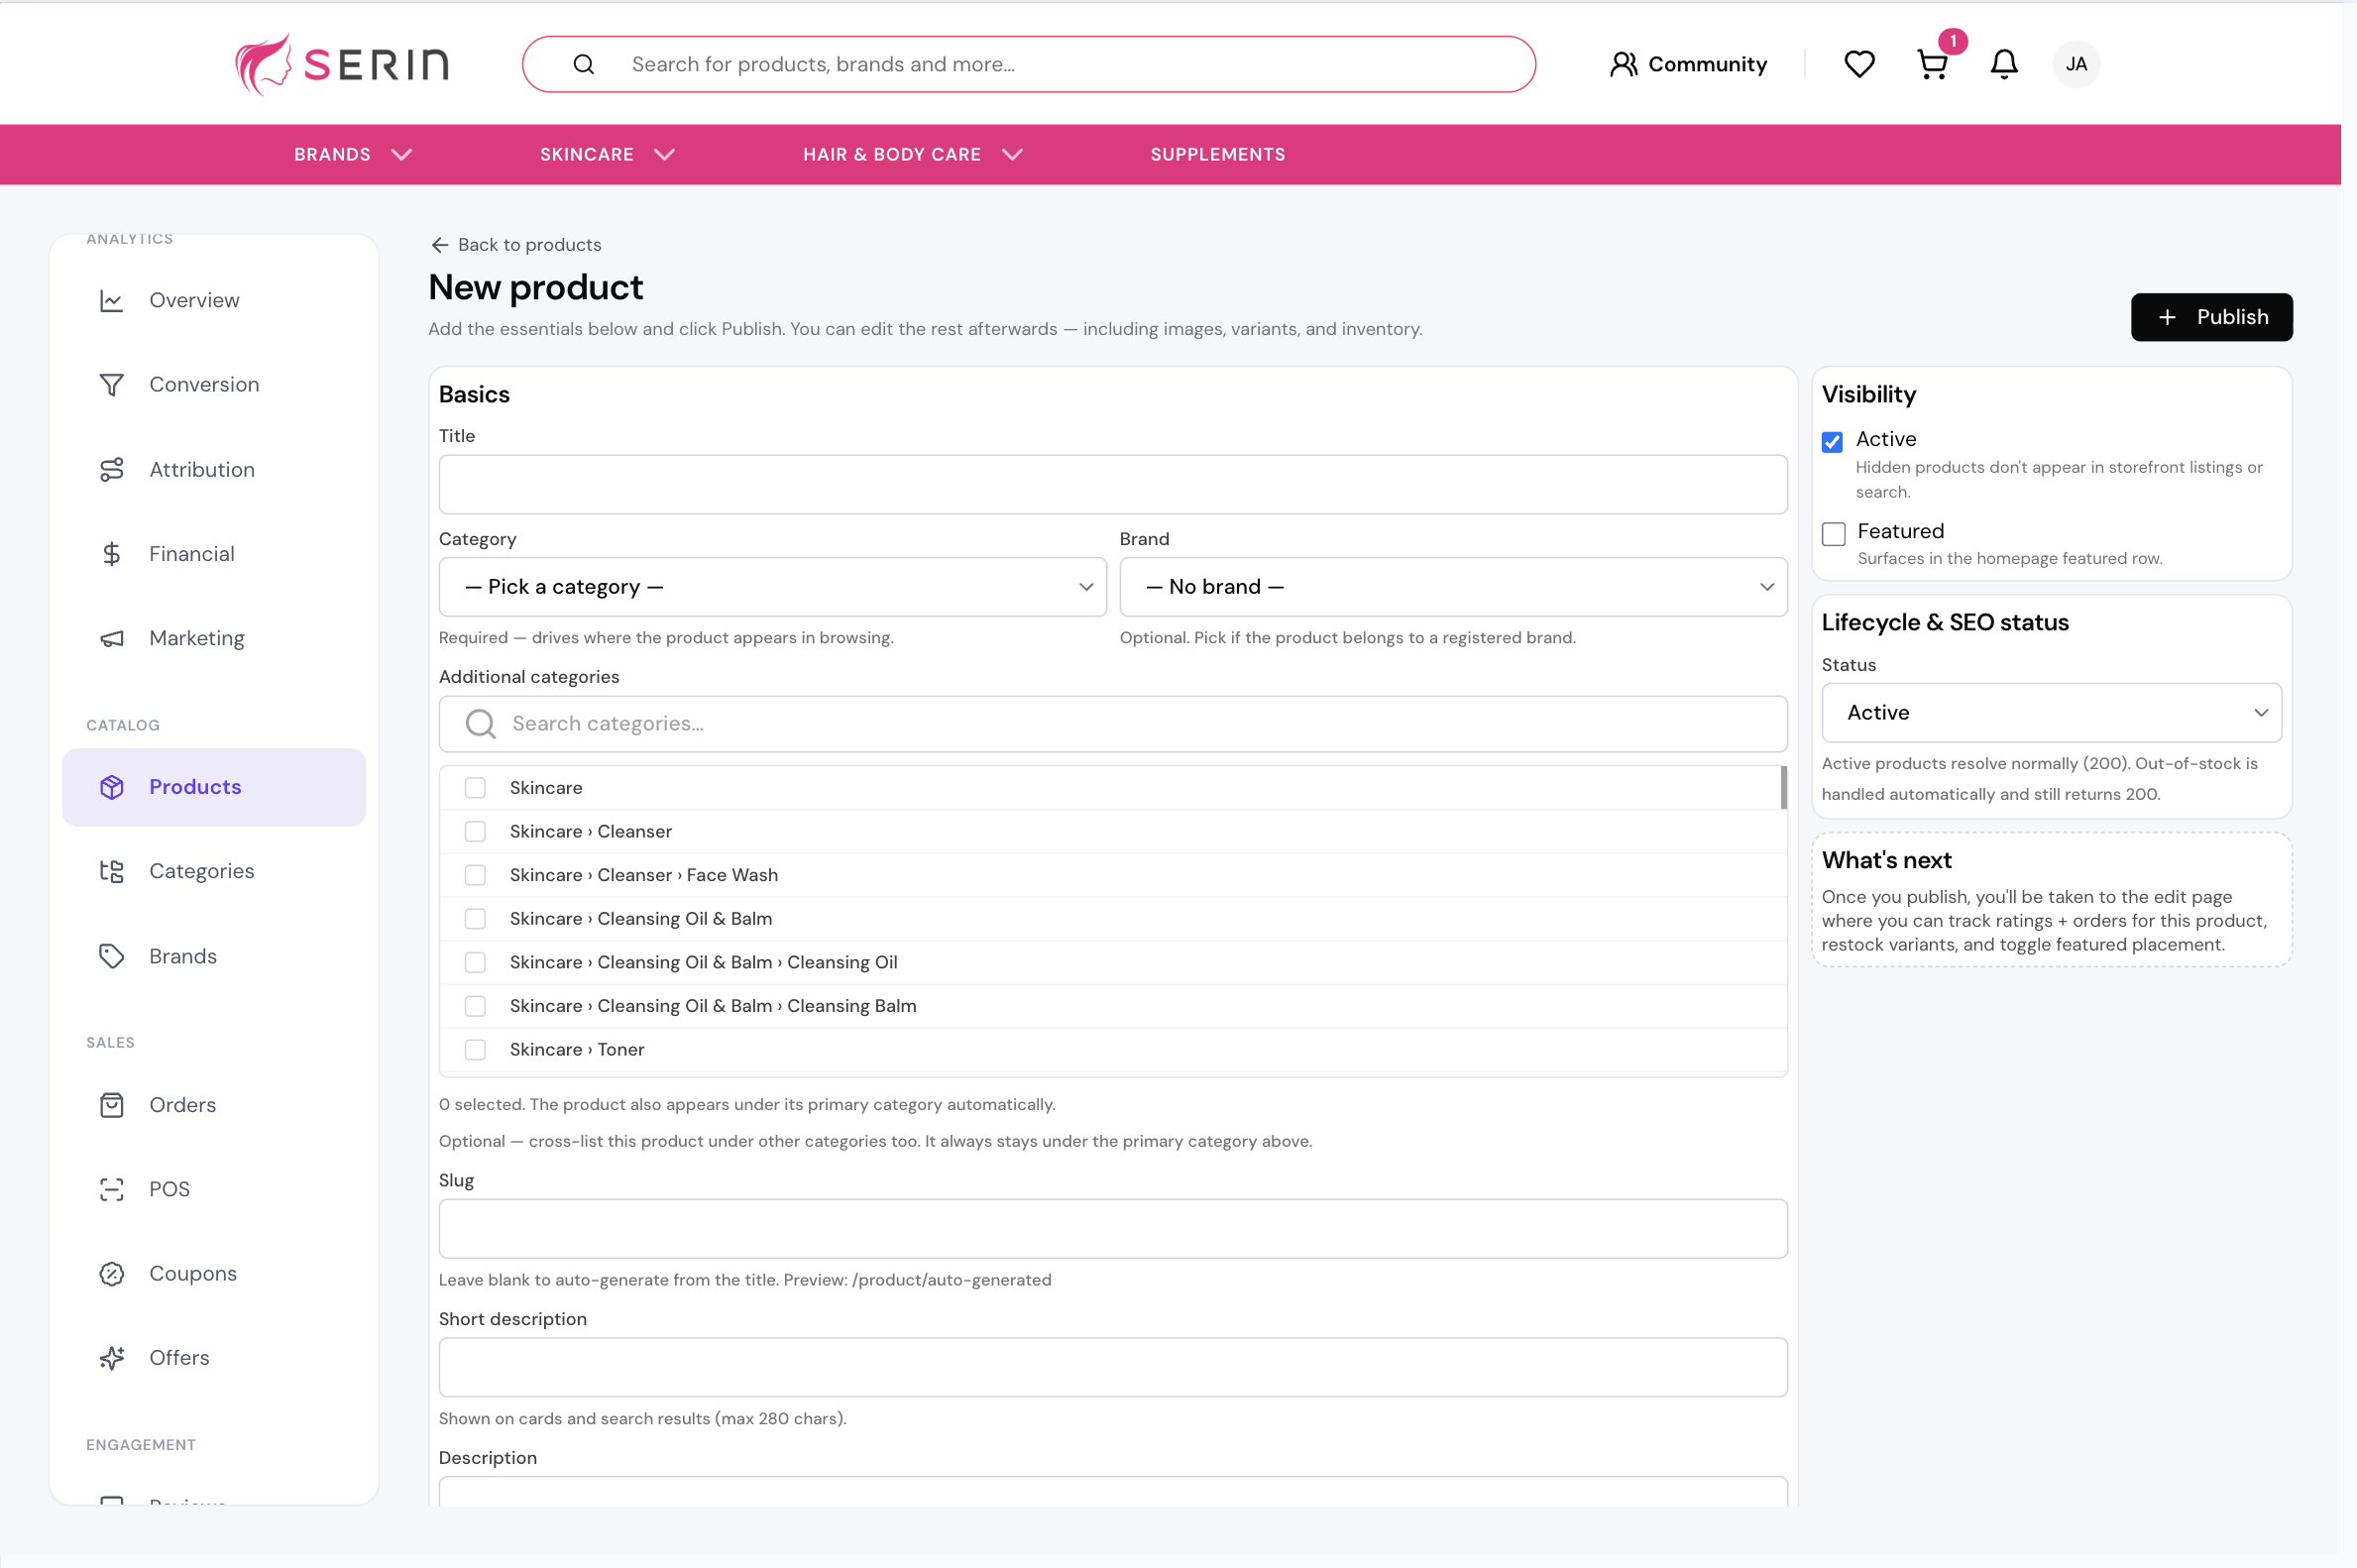The image size is (2357, 1568).
Task: Click the category list scrollbar
Action: [1783, 788]
